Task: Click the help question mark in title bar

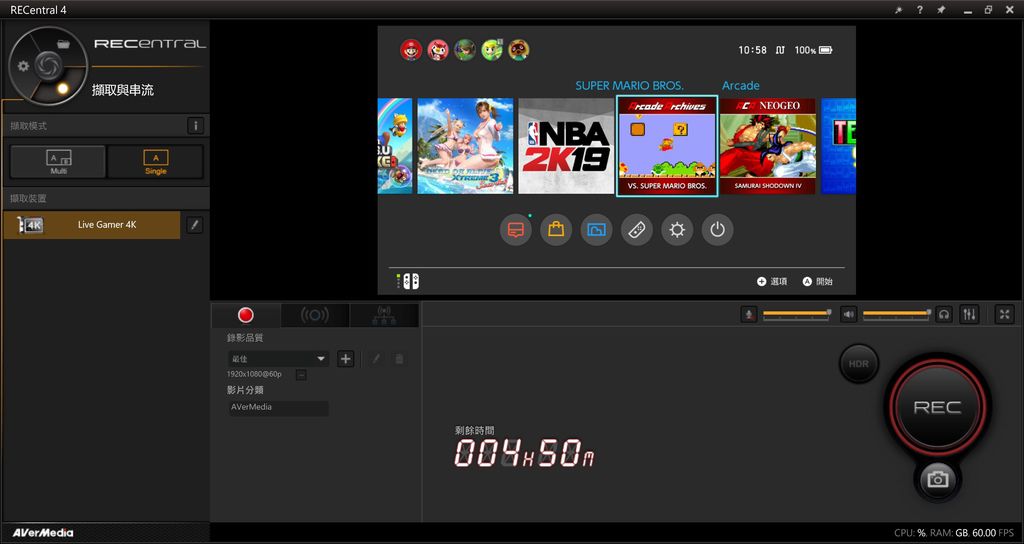Action: click(x=920, y=10)
